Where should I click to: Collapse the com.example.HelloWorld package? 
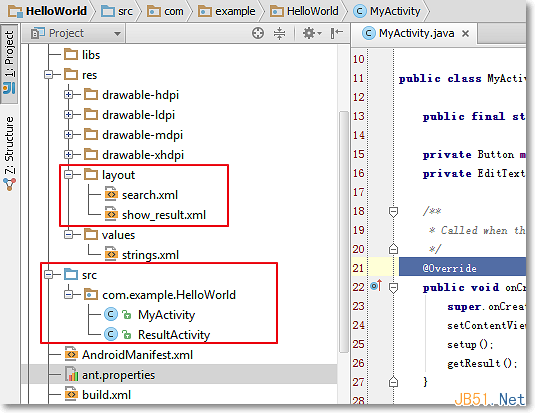pyautogui.click(x=69, y=295)
